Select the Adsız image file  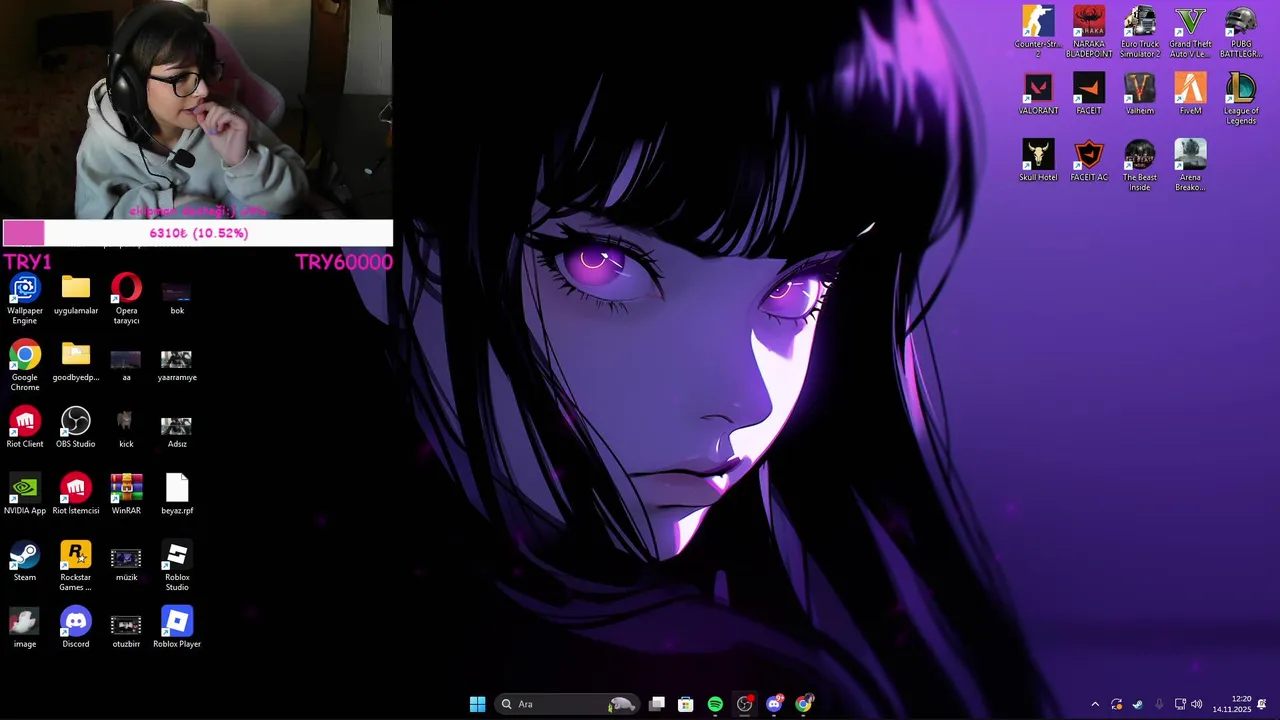177,431
